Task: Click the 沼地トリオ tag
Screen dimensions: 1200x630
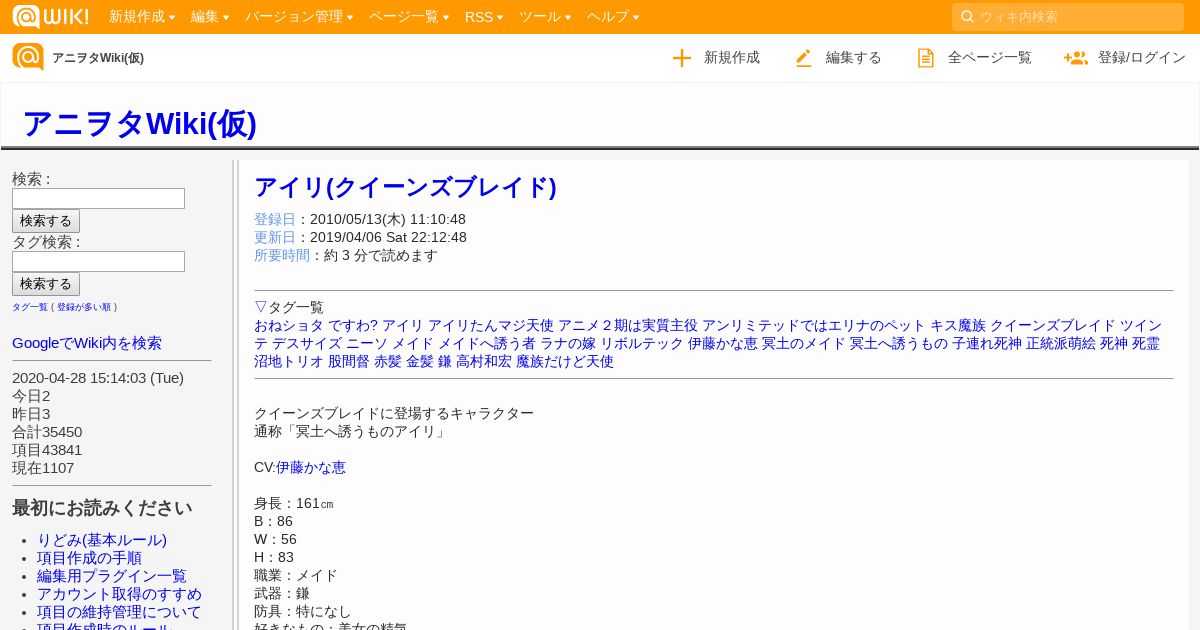Action: point(289,361)
